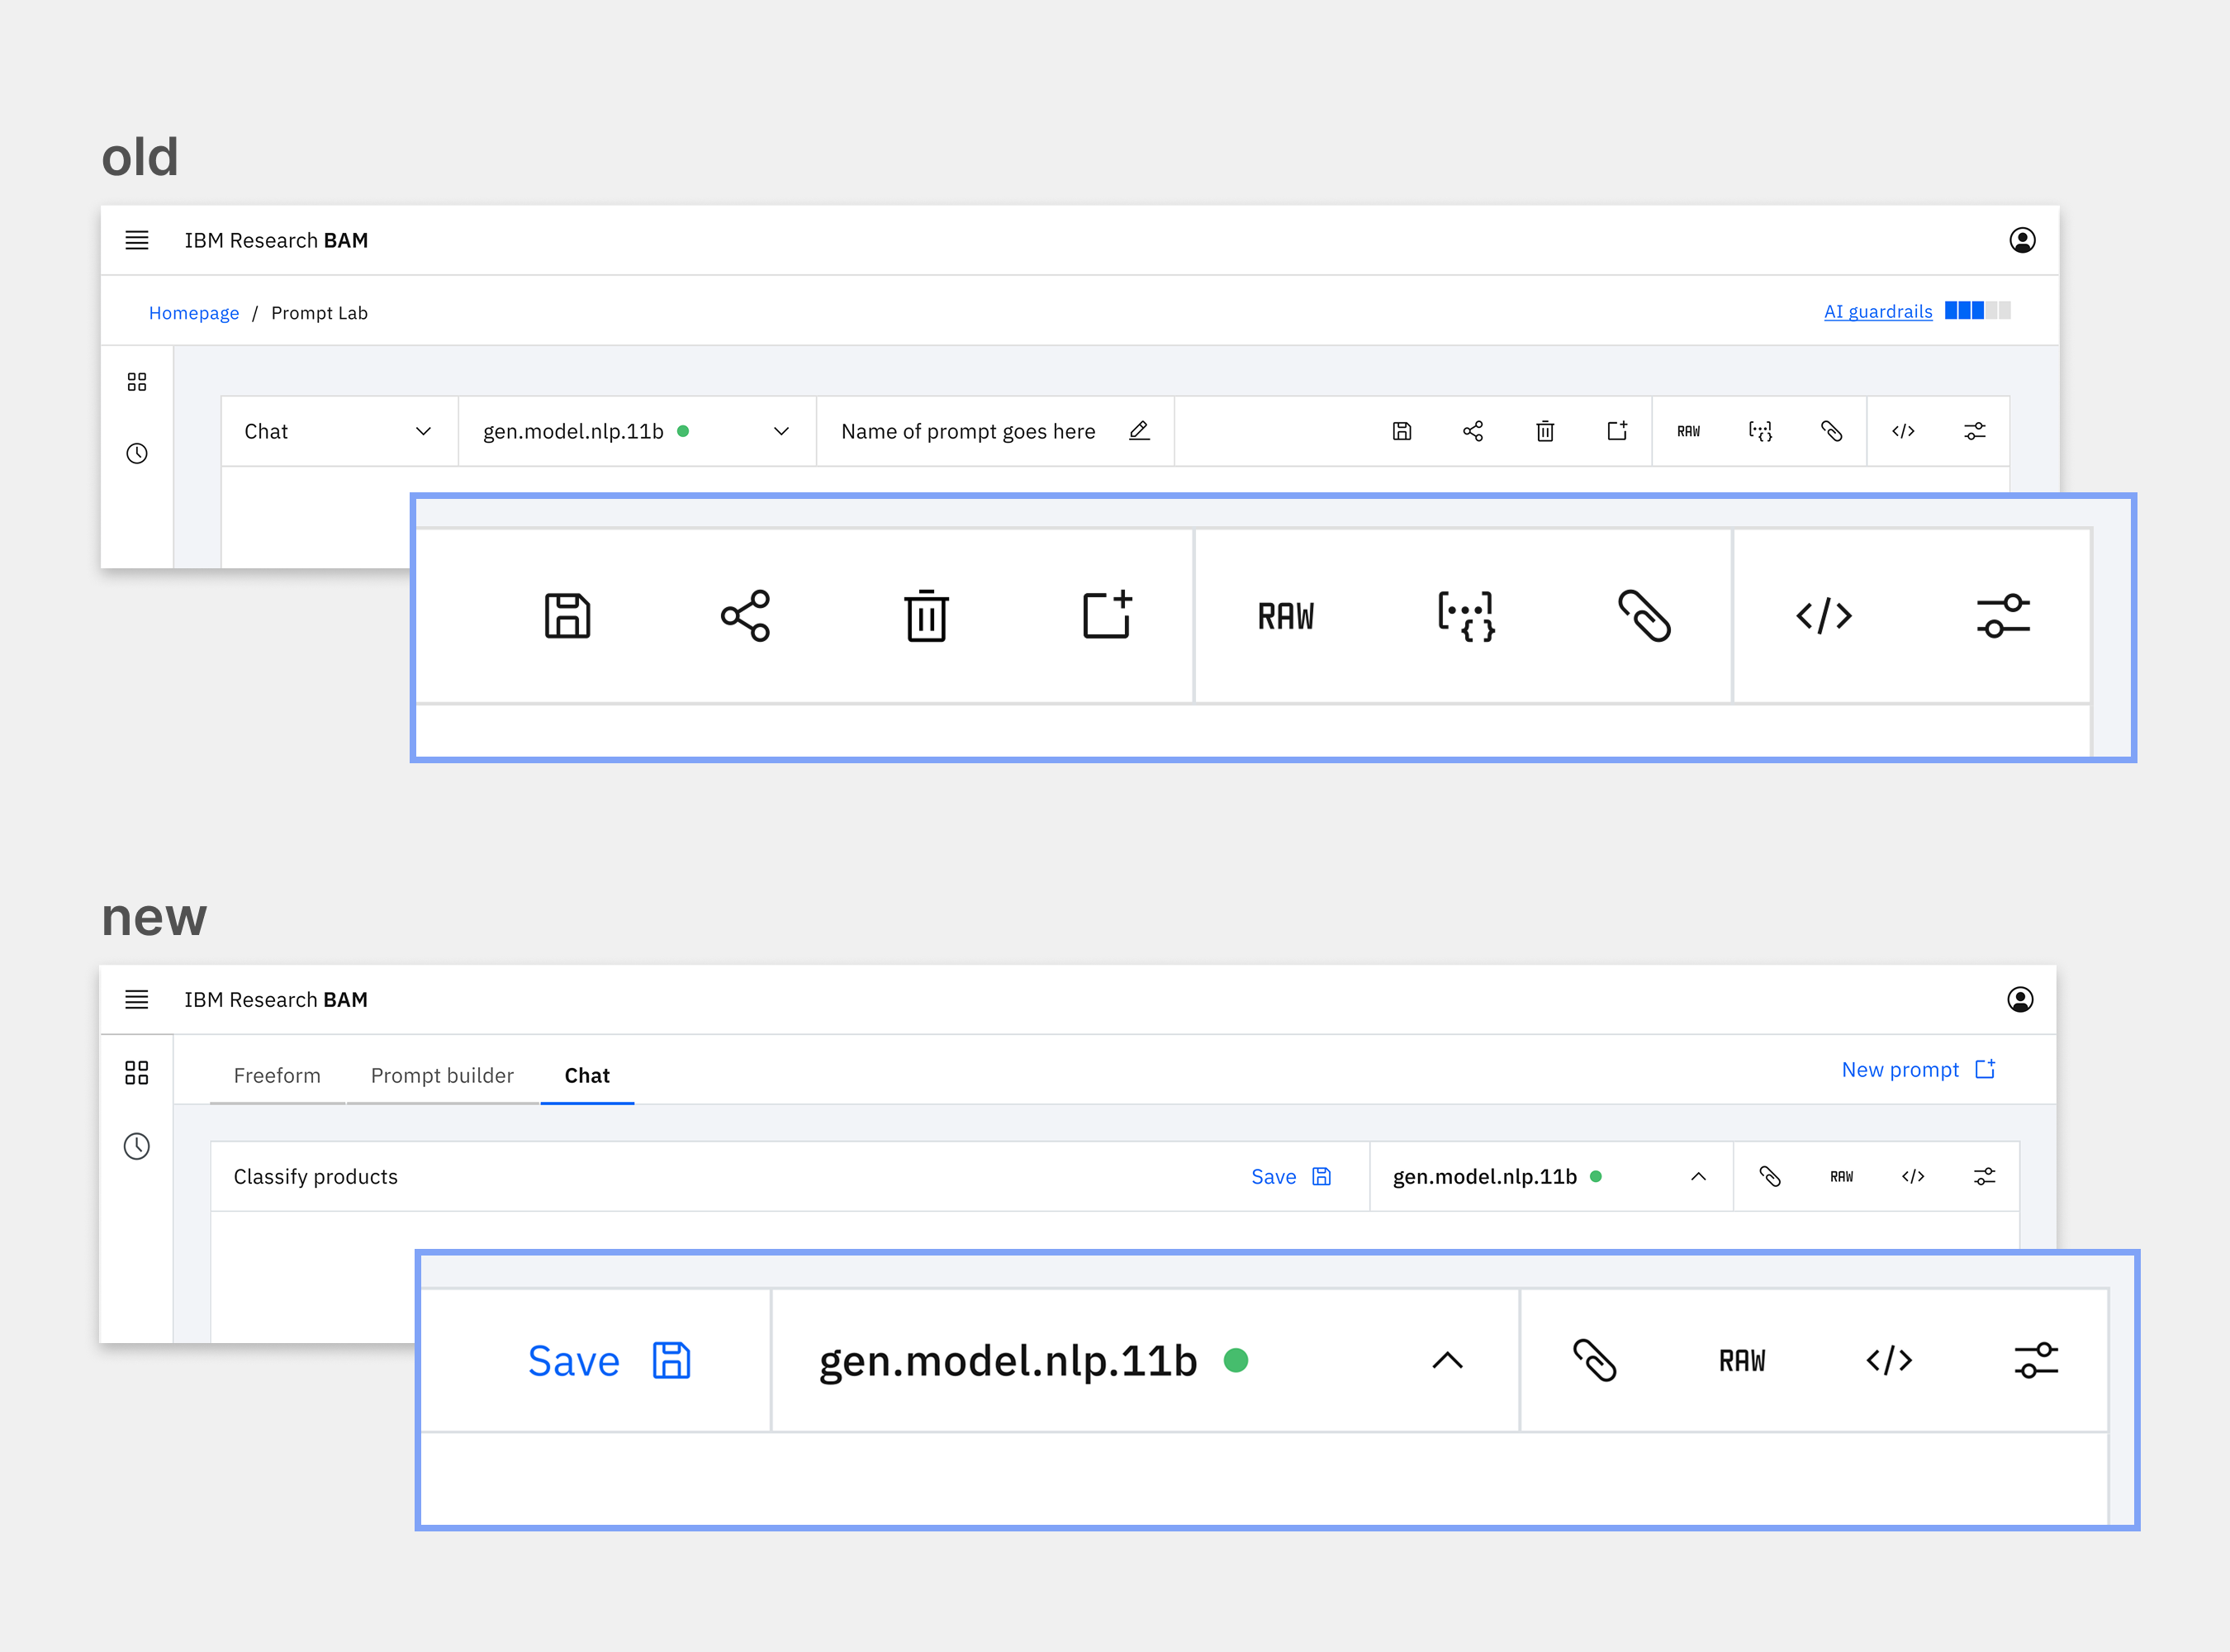This screenshot has height=1652, width=2230.
Task: Open the Chat mode dropdown
Action: click(x=338, y=431)
